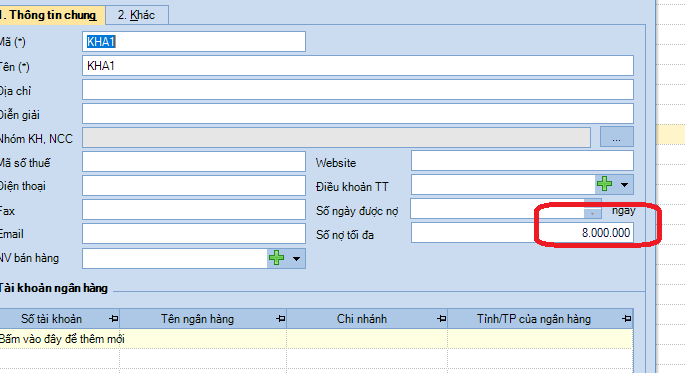
Task: Click the Số ngày được nợ field
Action: 497,209
